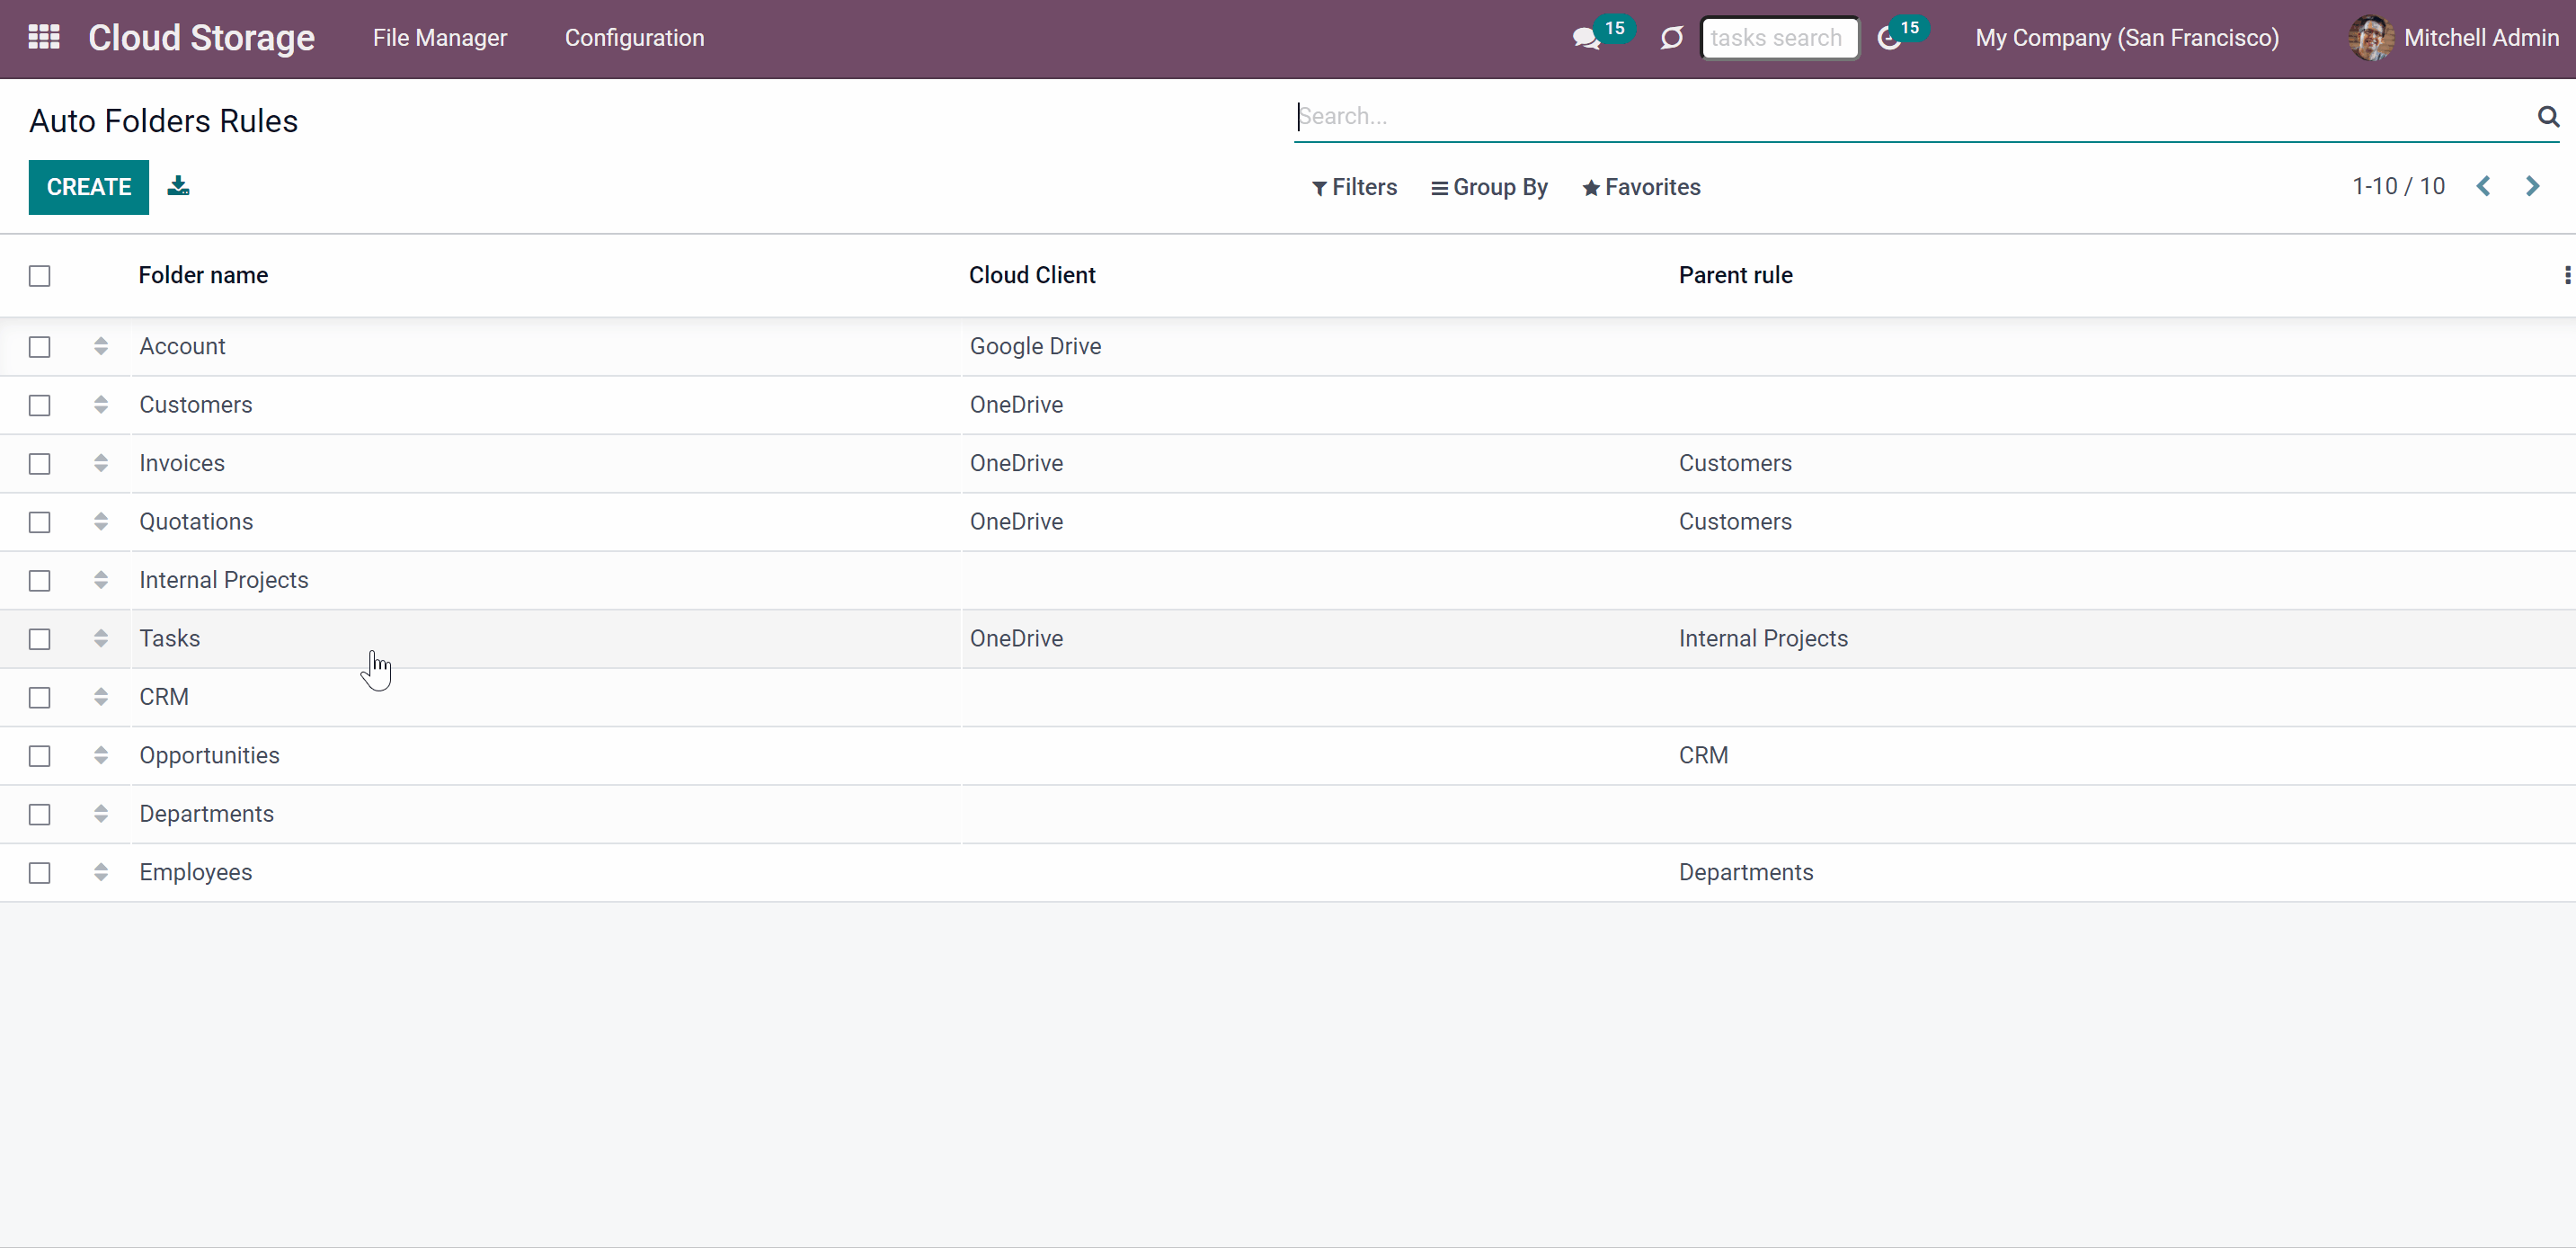Check the Invoices row checkbox
The width and height of the screenshot is (2576, 1248).
(x=40, y=464)
